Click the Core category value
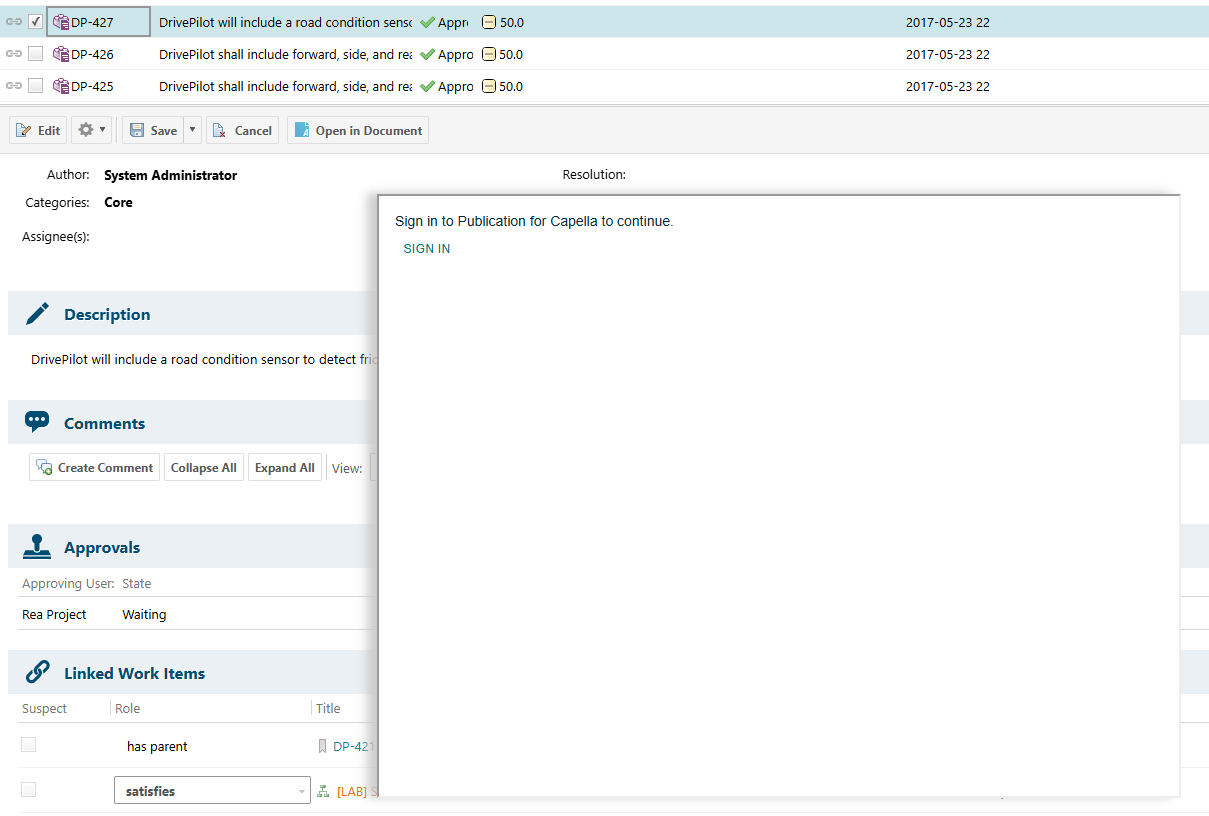Screen dimensions: 1209x816 [118, 202]
